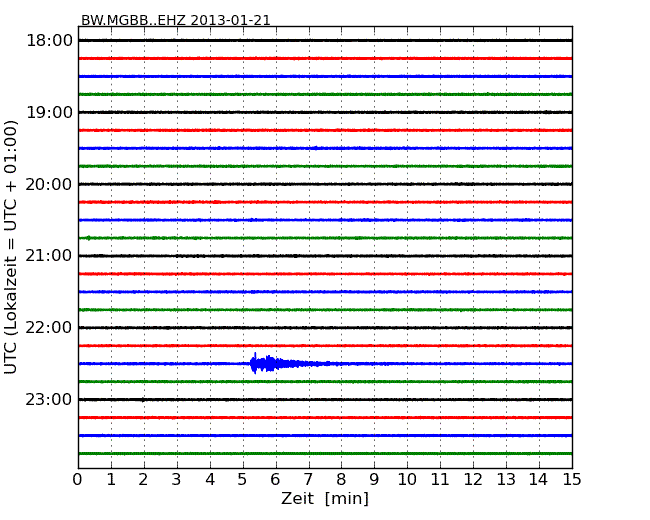Click x-axis tick label 4
This screenshot has width=650, height=520.
pos(210,480)
